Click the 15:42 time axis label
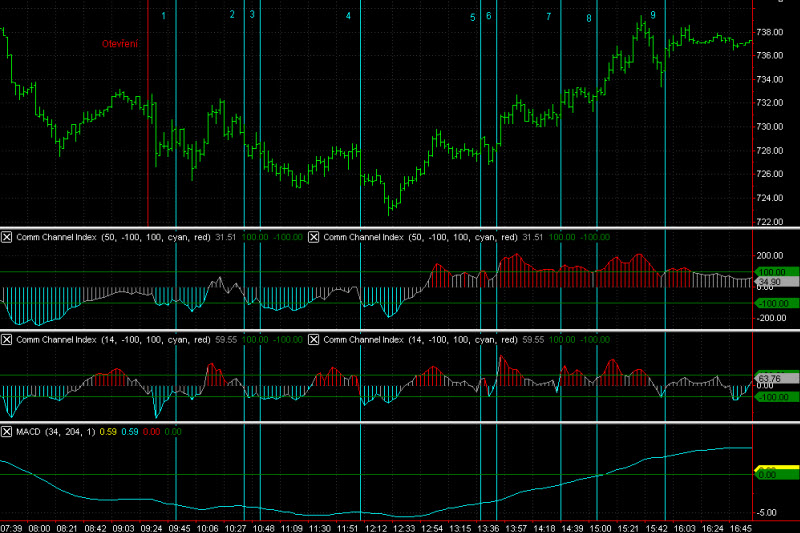Image resolution: width=800 pixels, height=533 pixels. coord(657,528)
